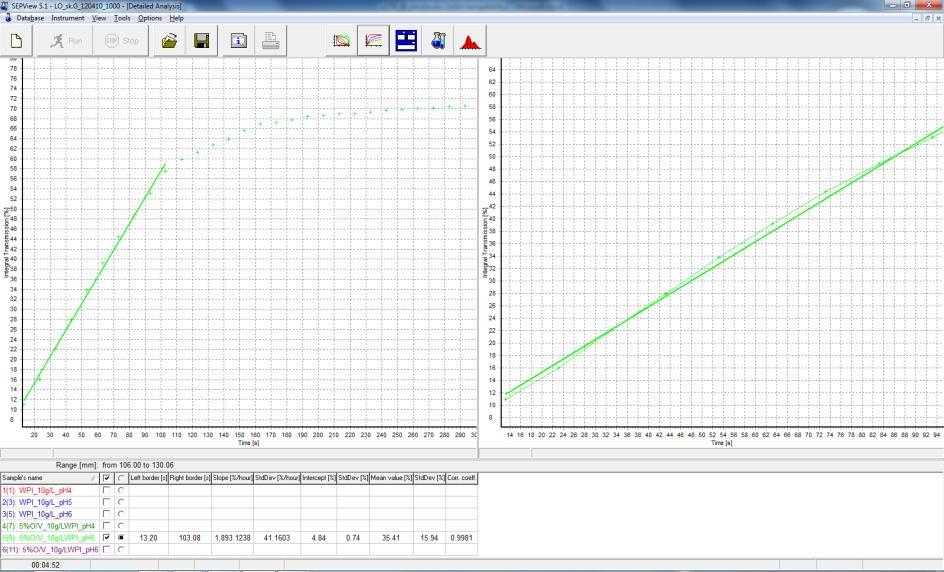Click the laboratory flasks icon

[x=438, y=41]
